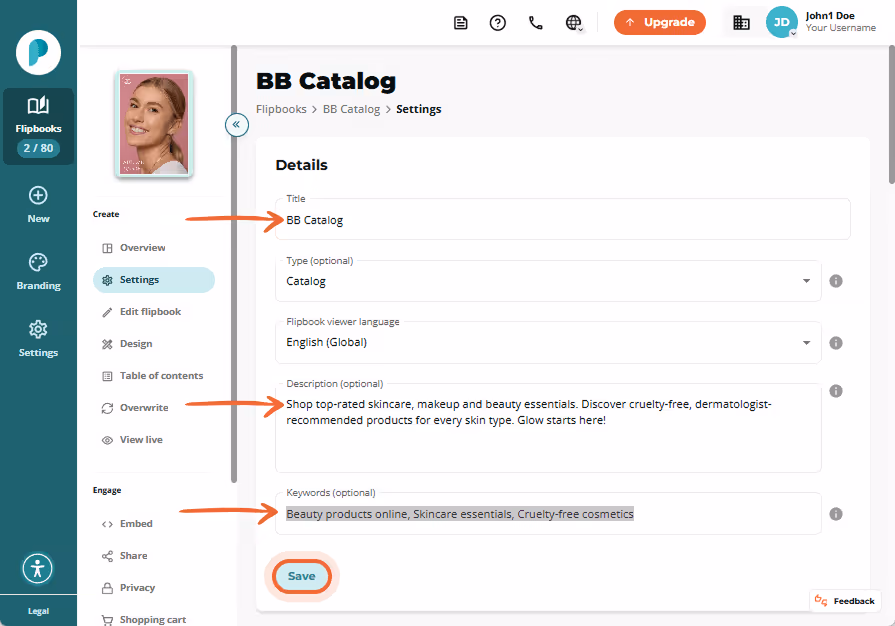Open the JD user avatar menu
The image size is (895, 626).
781,22
